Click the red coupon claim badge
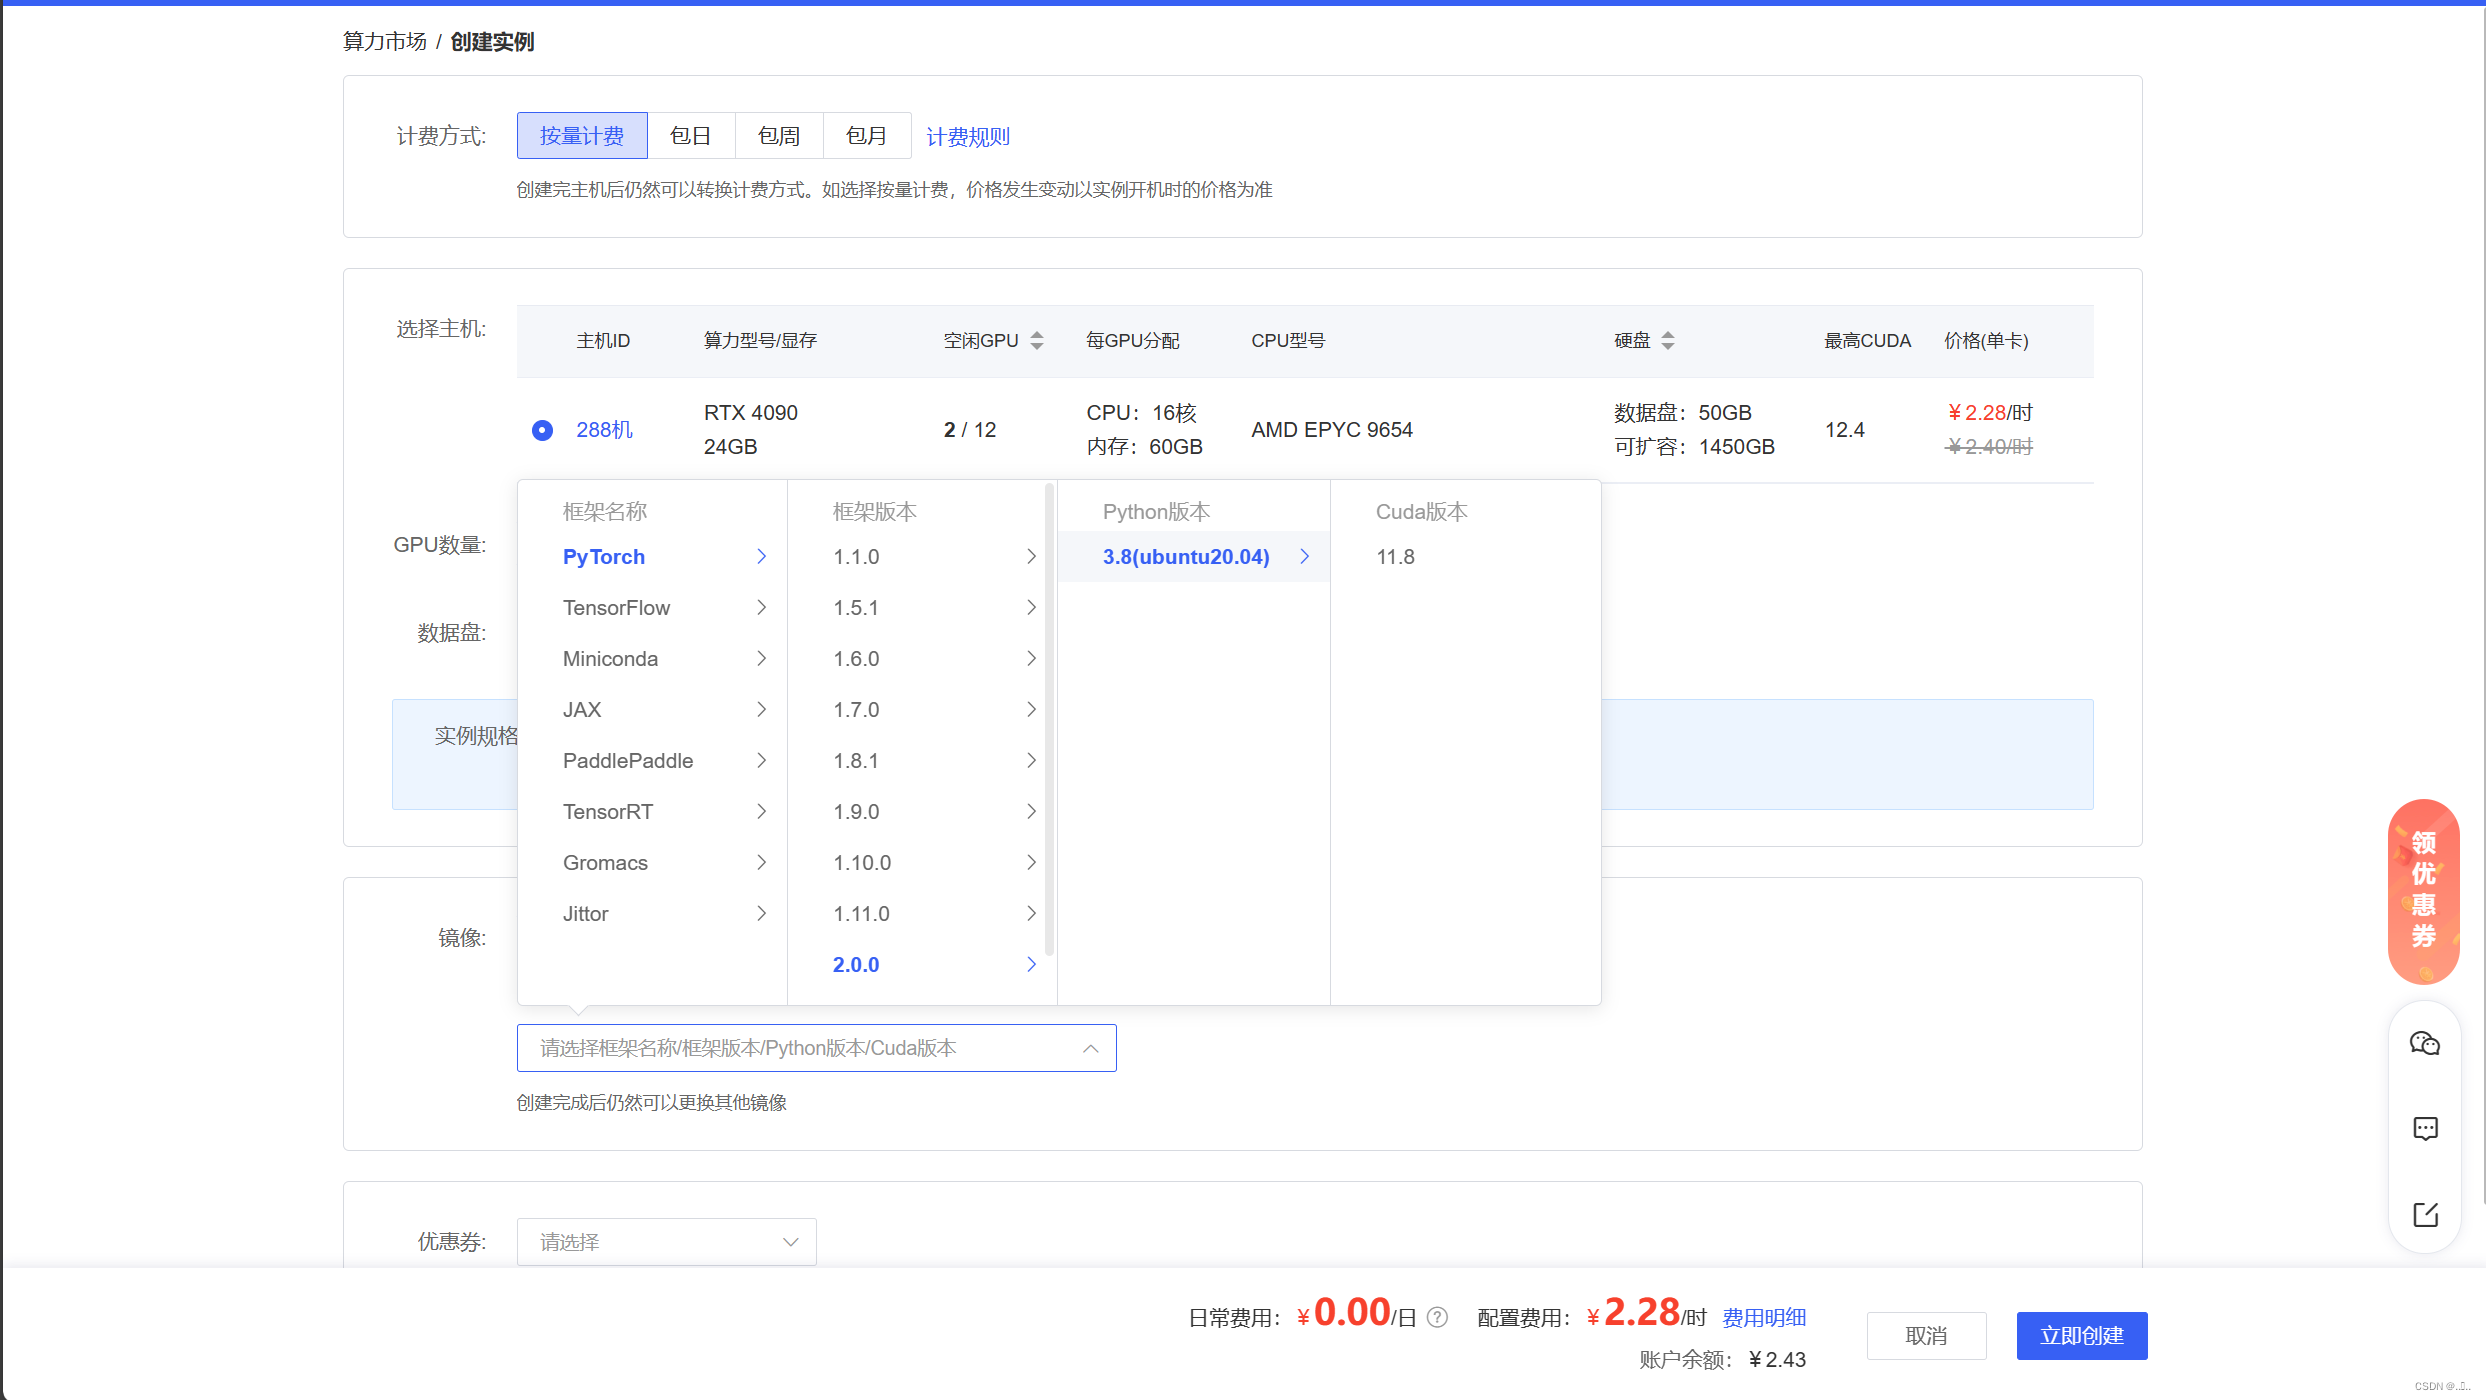 pyautogui.click(x=2423, y=890)
